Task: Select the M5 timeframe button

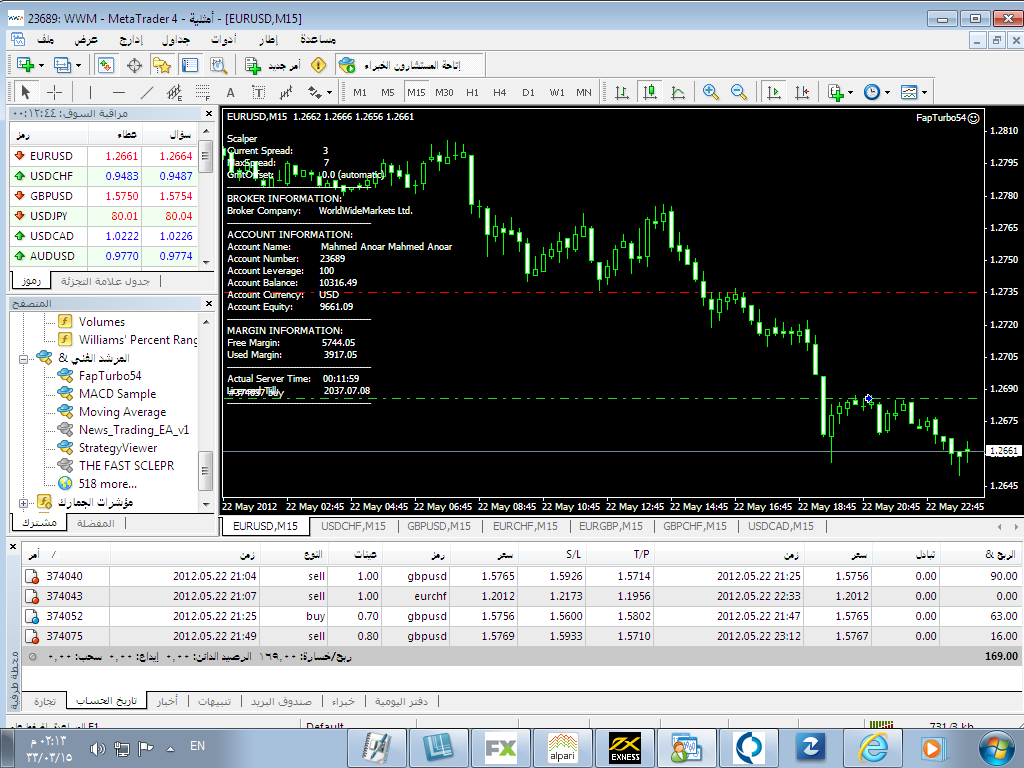Action: pyautogui.click(x=388, y=93)
